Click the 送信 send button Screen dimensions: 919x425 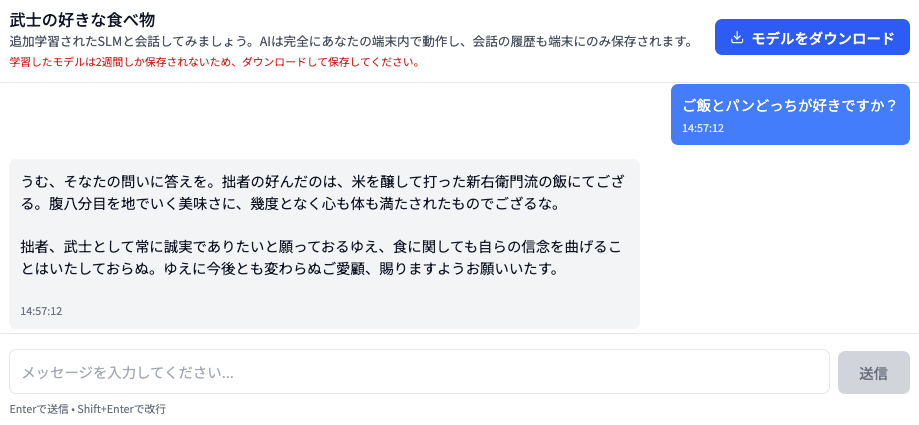click(x=873, y=373)
